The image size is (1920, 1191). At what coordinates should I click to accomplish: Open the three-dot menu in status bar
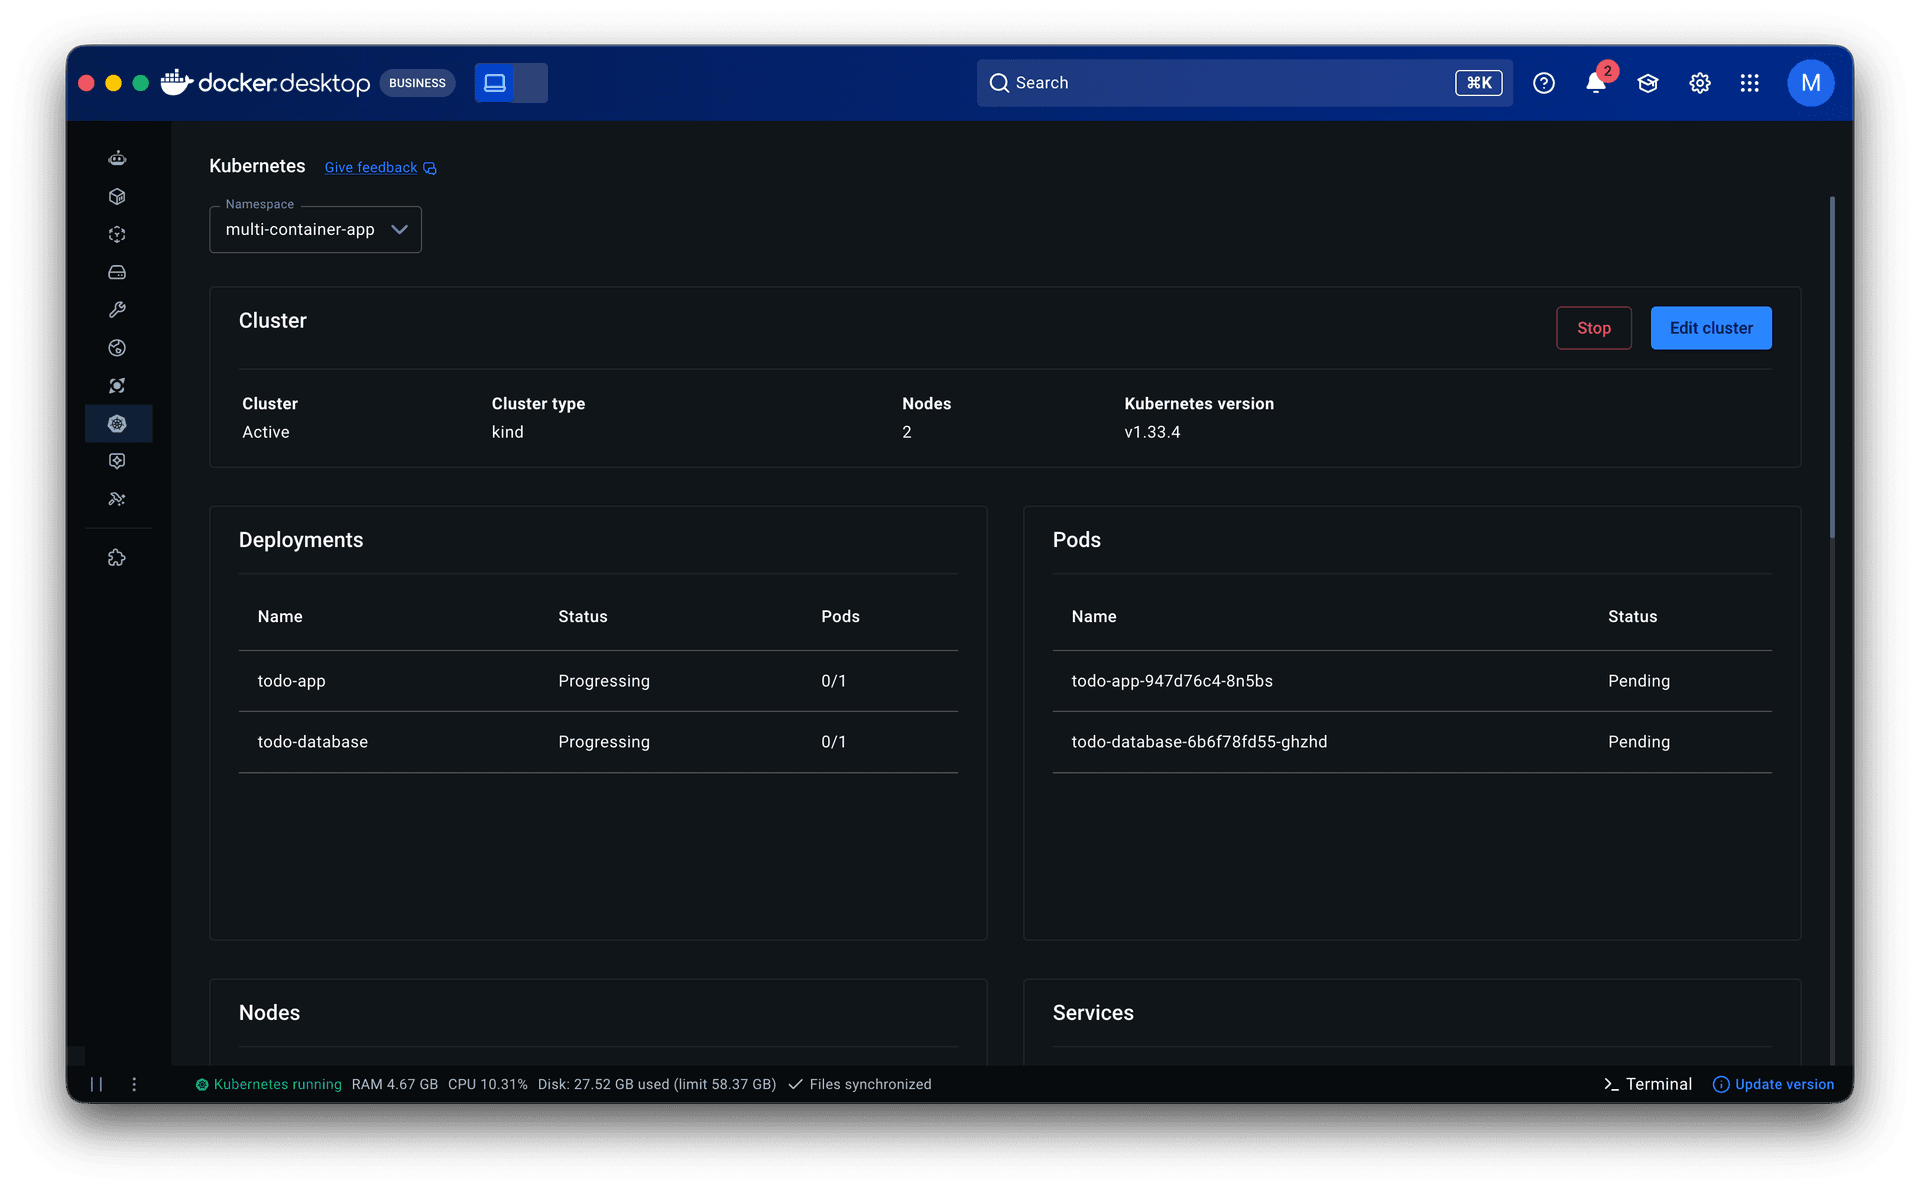[x=134, y=1084]
